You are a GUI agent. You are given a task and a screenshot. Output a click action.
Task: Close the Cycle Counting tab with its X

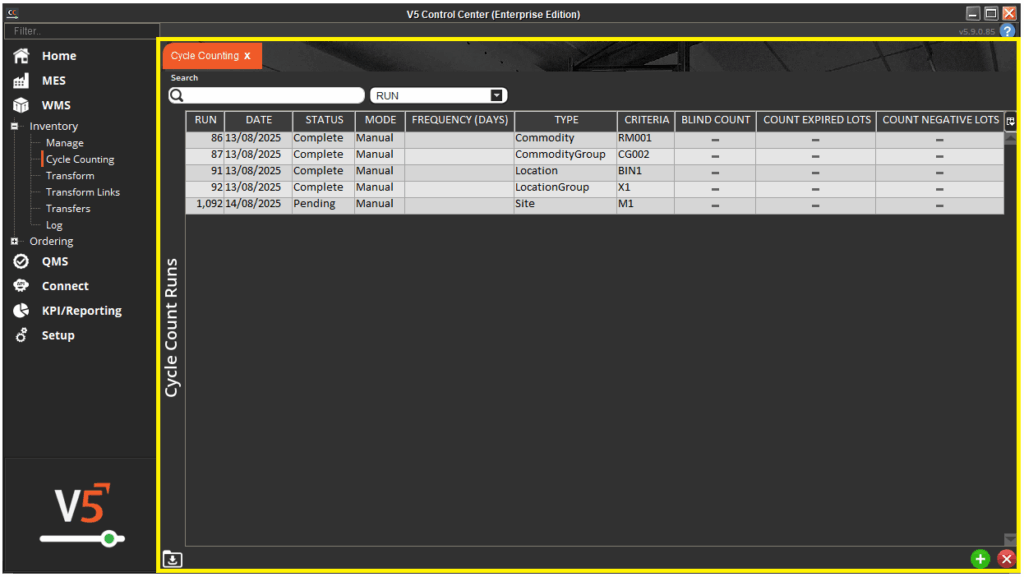248,56
